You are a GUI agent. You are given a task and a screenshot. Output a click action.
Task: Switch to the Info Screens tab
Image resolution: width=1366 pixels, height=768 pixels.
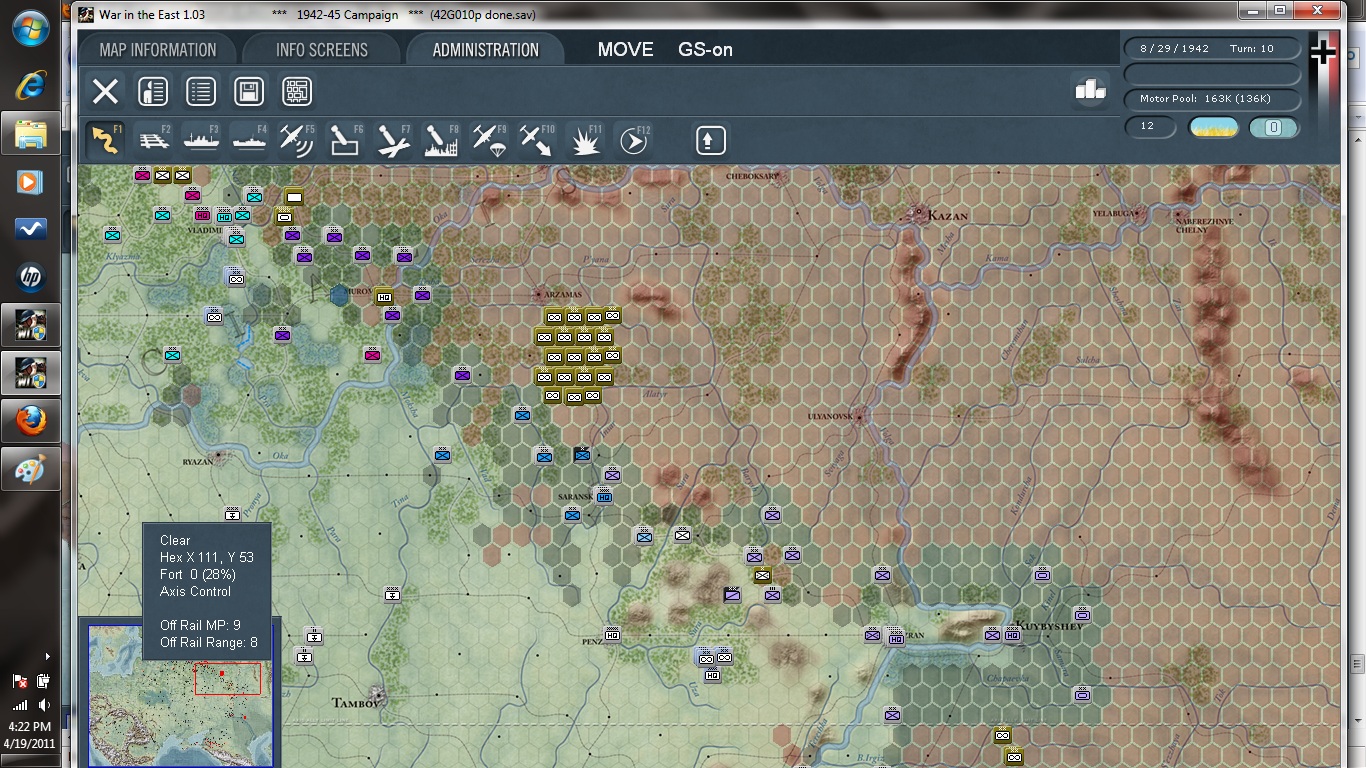[x=322, y=49]
